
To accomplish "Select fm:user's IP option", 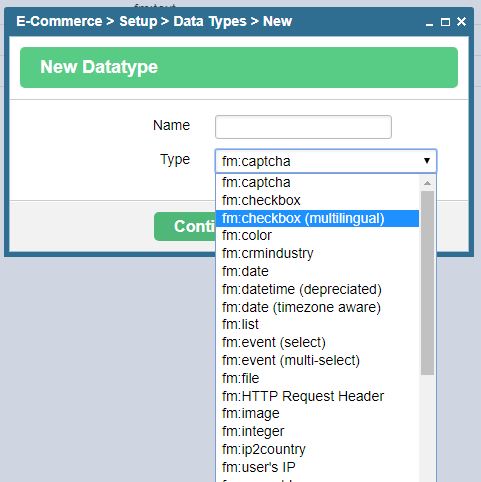I will coord(317,467).
